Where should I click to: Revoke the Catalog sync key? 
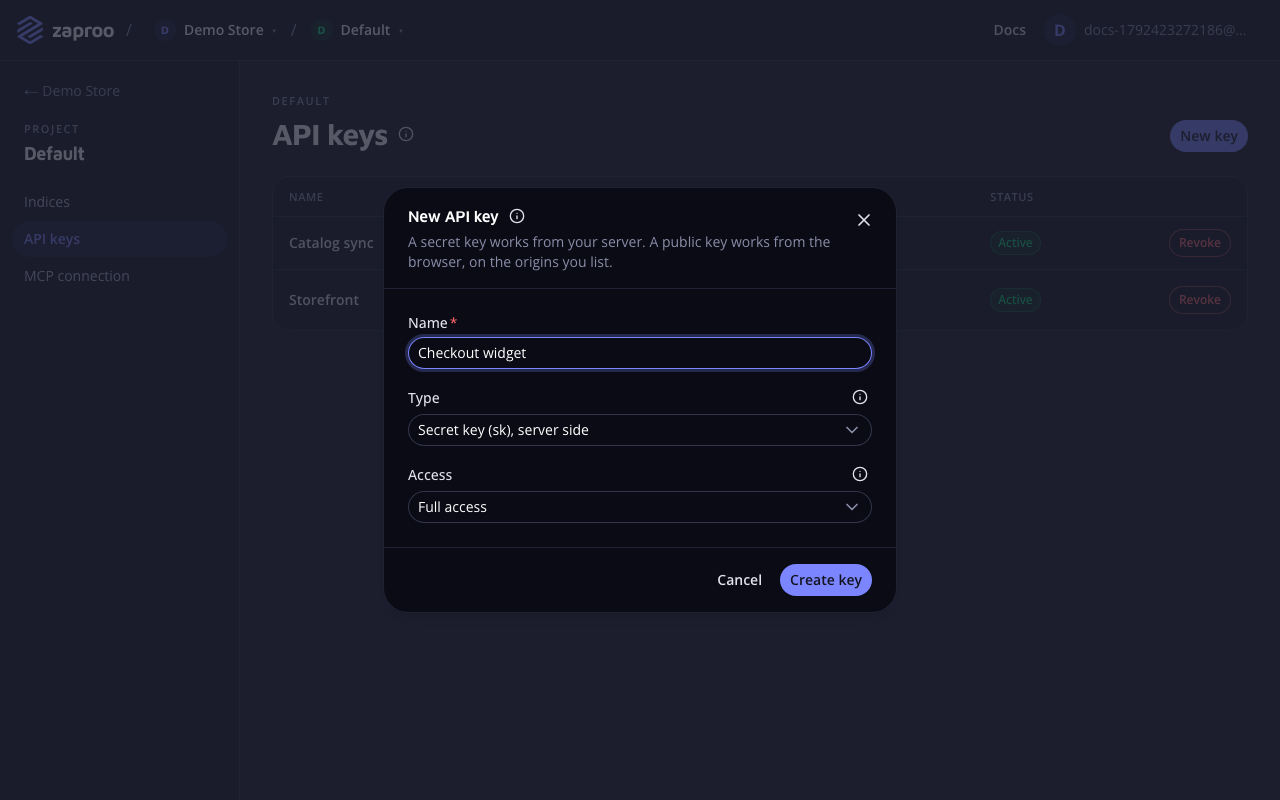coord(1200,243)
